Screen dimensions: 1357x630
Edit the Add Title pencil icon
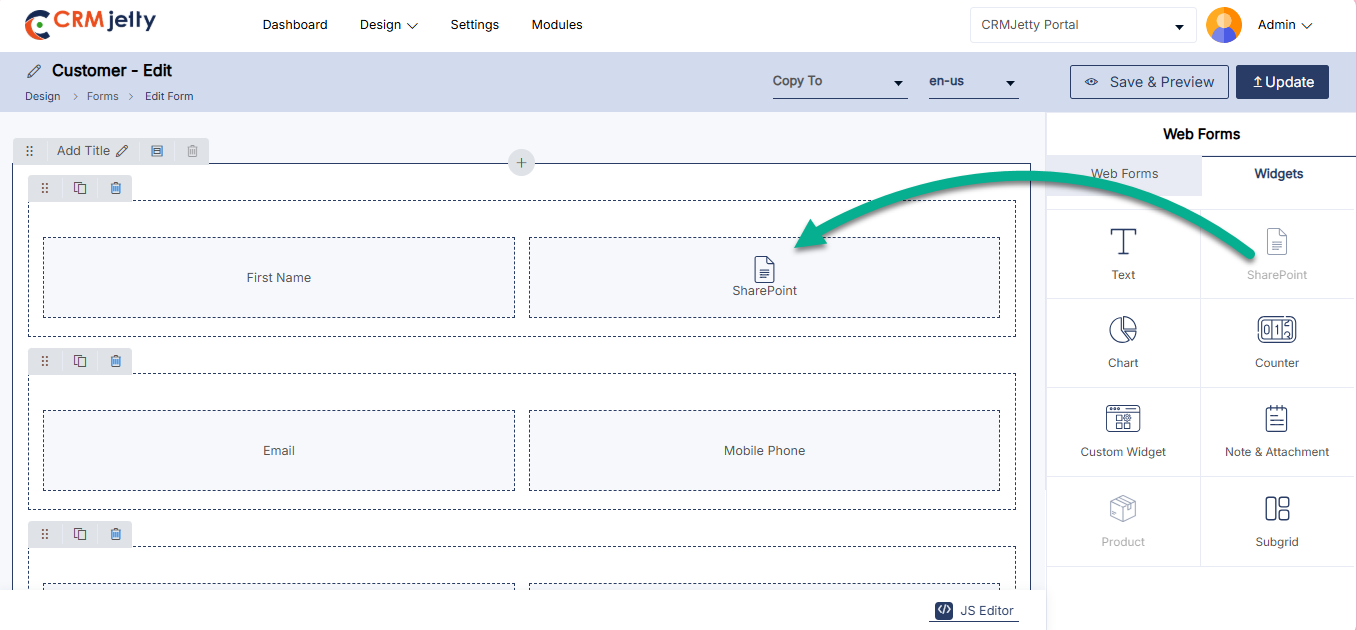click(122, 151)
